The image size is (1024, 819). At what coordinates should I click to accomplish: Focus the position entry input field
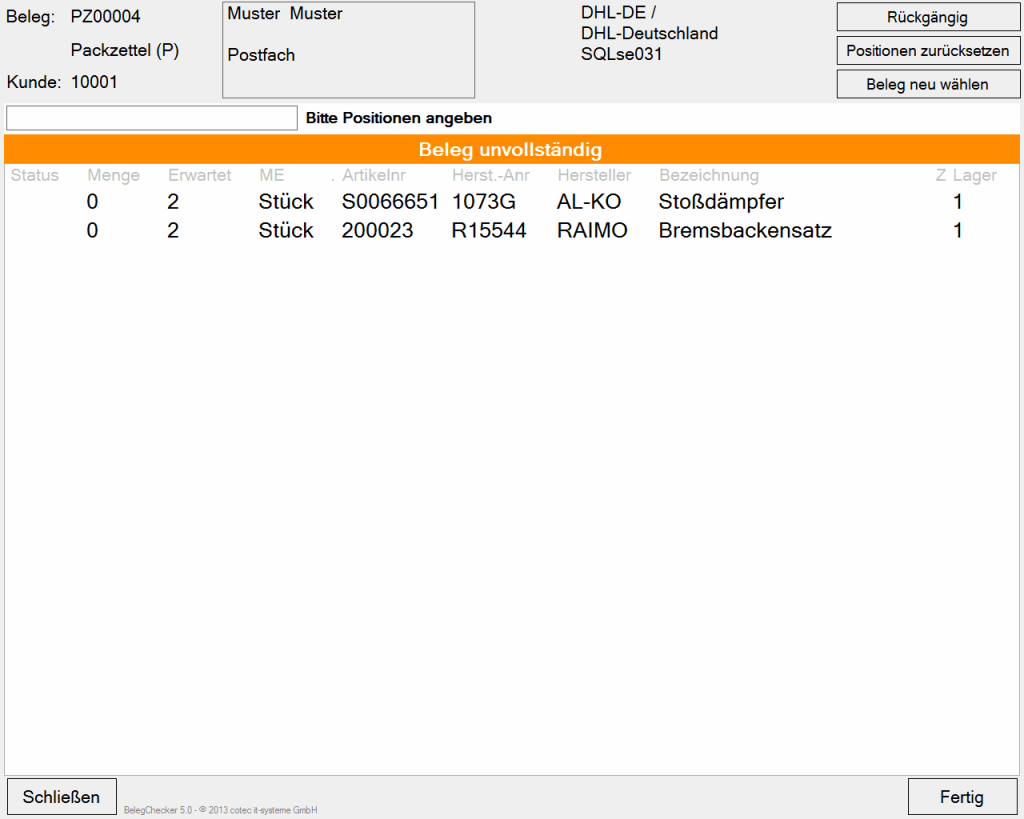pyautogui.click(x=152, y=118)
